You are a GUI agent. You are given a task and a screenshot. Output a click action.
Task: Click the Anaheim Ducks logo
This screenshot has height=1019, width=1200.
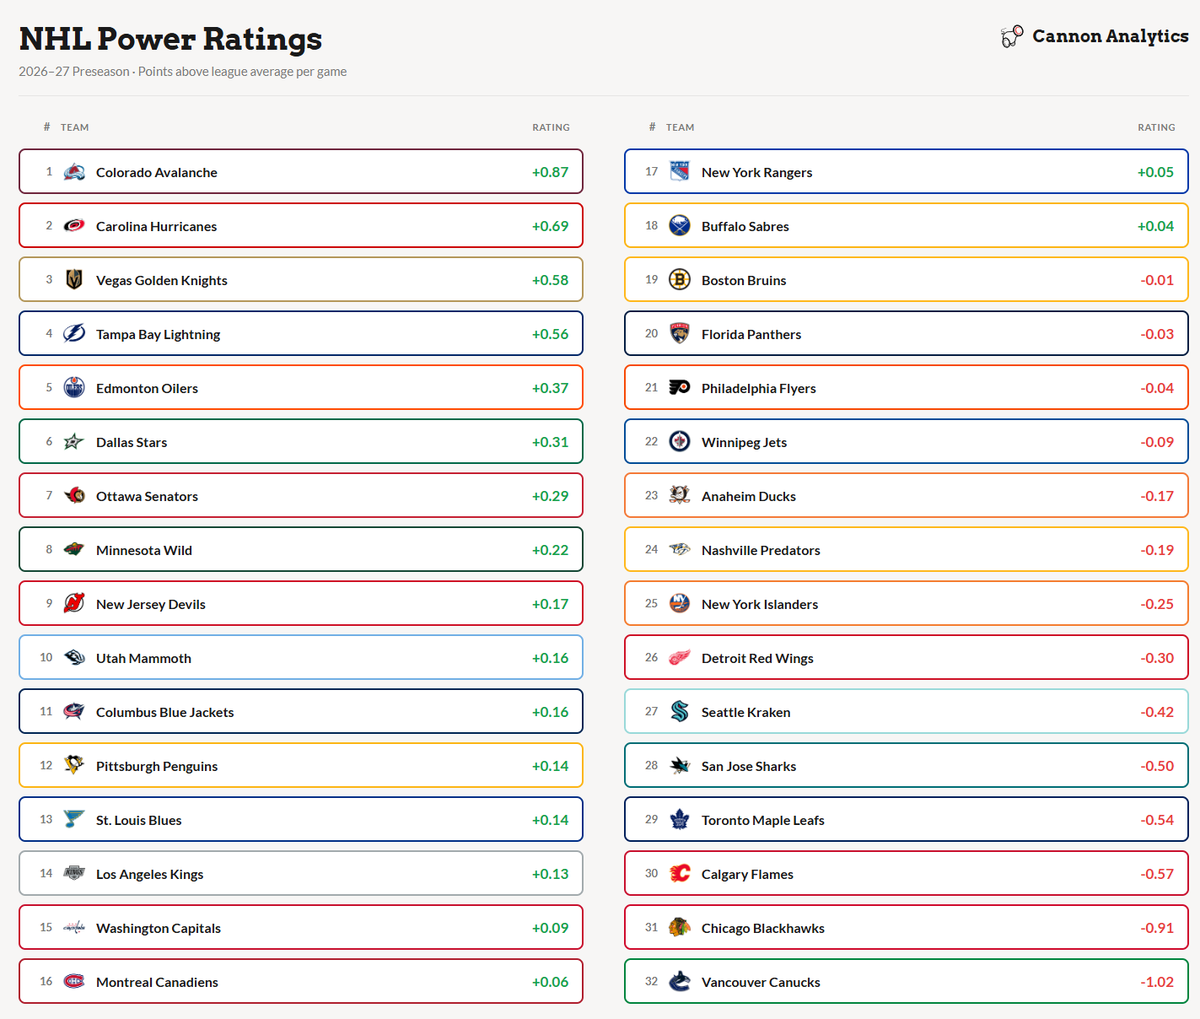(x=680, y=496)
